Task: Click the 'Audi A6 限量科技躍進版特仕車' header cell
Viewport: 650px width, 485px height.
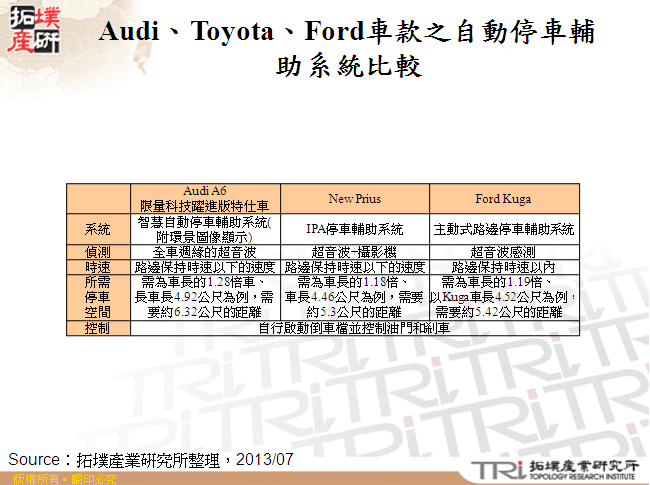Action: tap(205, 199)
